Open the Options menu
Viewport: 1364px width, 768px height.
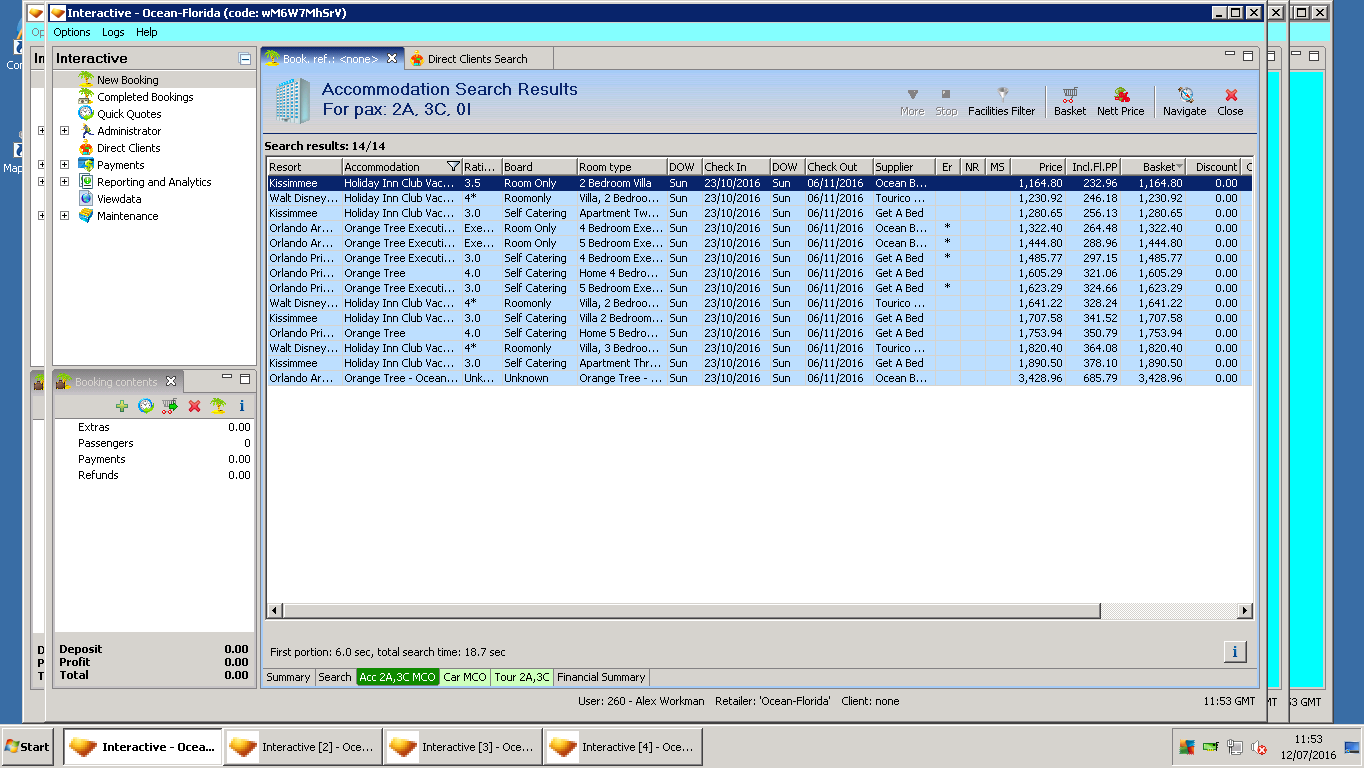(x=72, y=33)
